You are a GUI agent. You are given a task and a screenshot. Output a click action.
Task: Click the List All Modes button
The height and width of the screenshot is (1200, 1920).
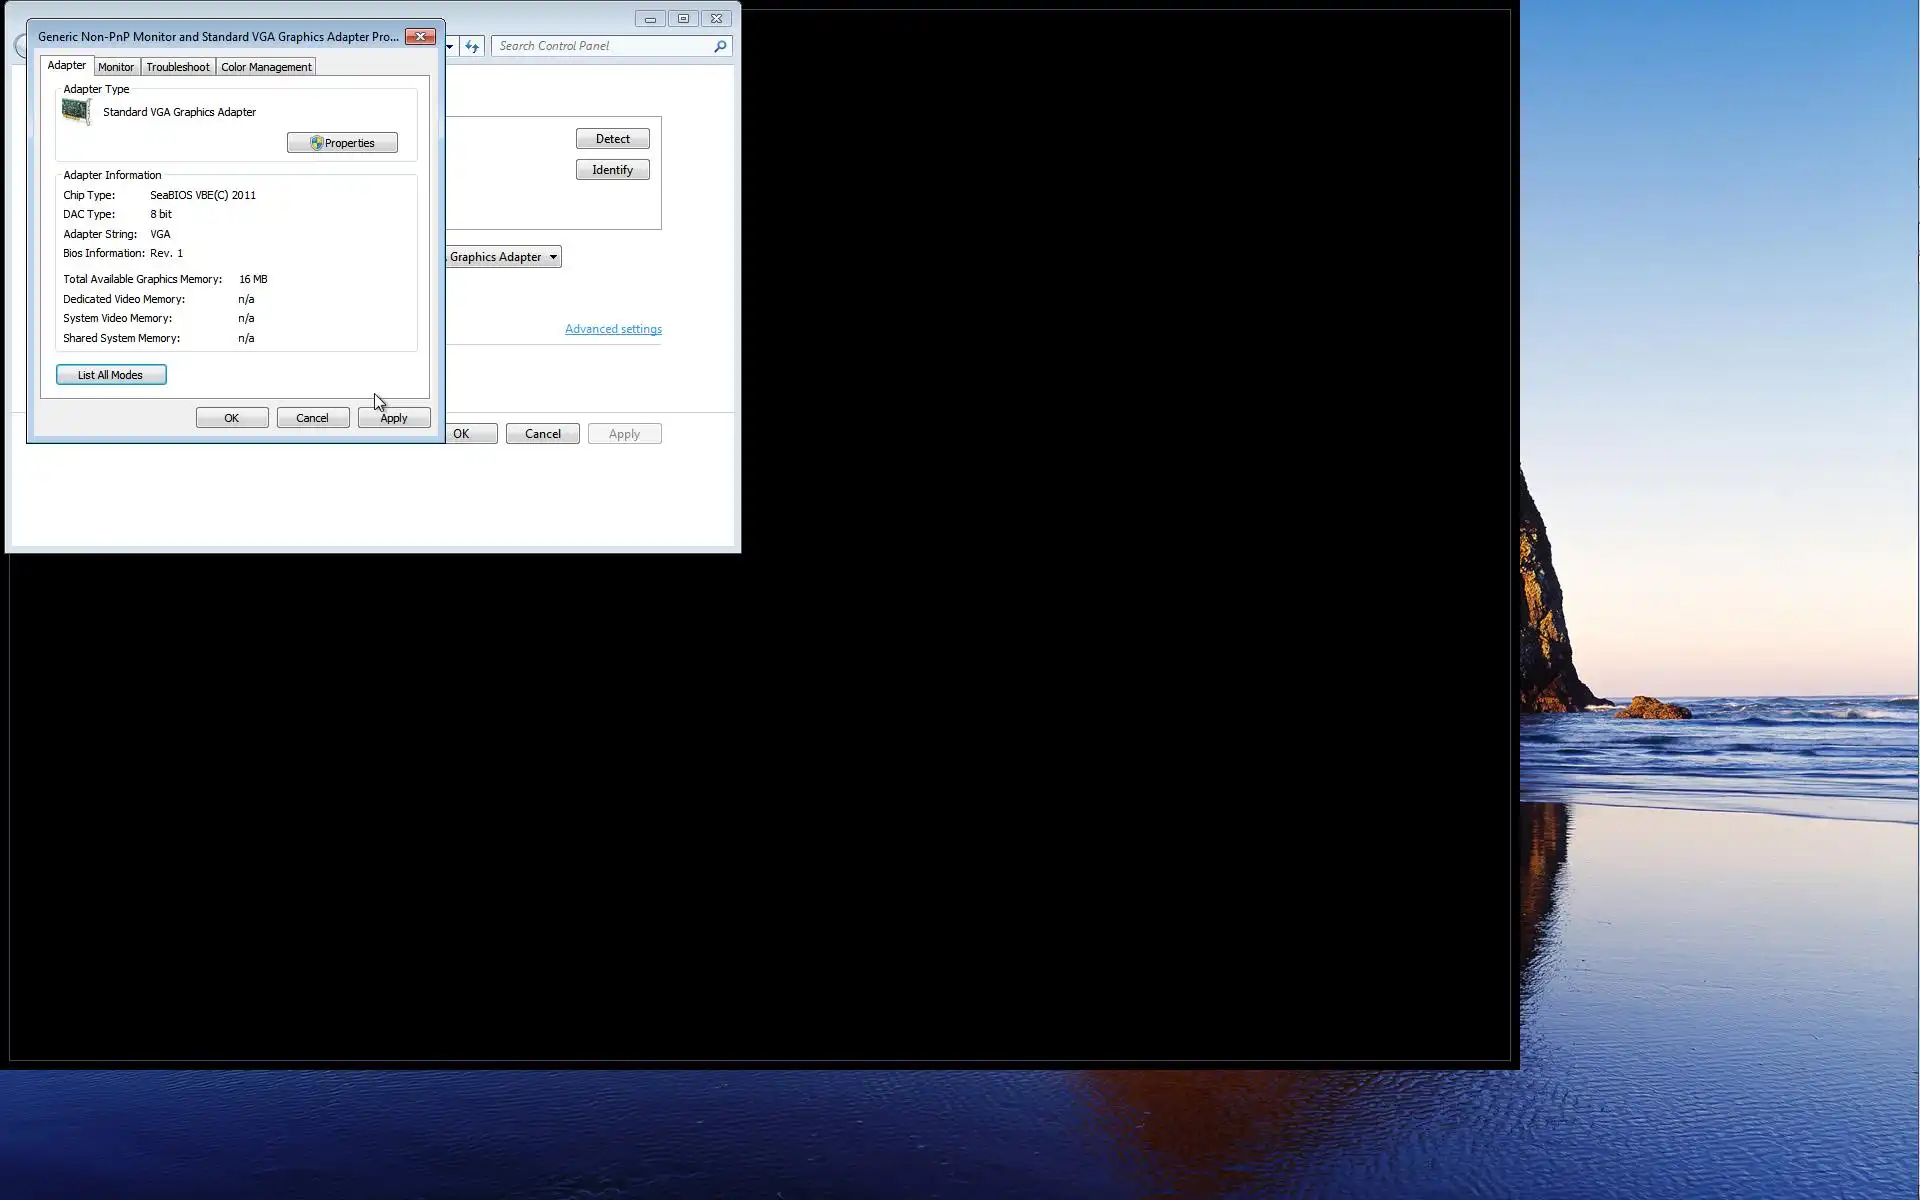click(x=111, y=375)
